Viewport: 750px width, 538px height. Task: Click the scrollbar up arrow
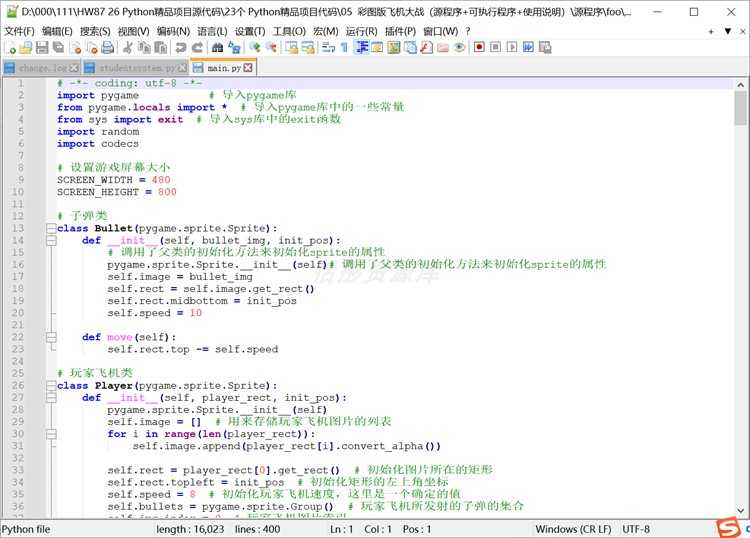click(740, 85)
